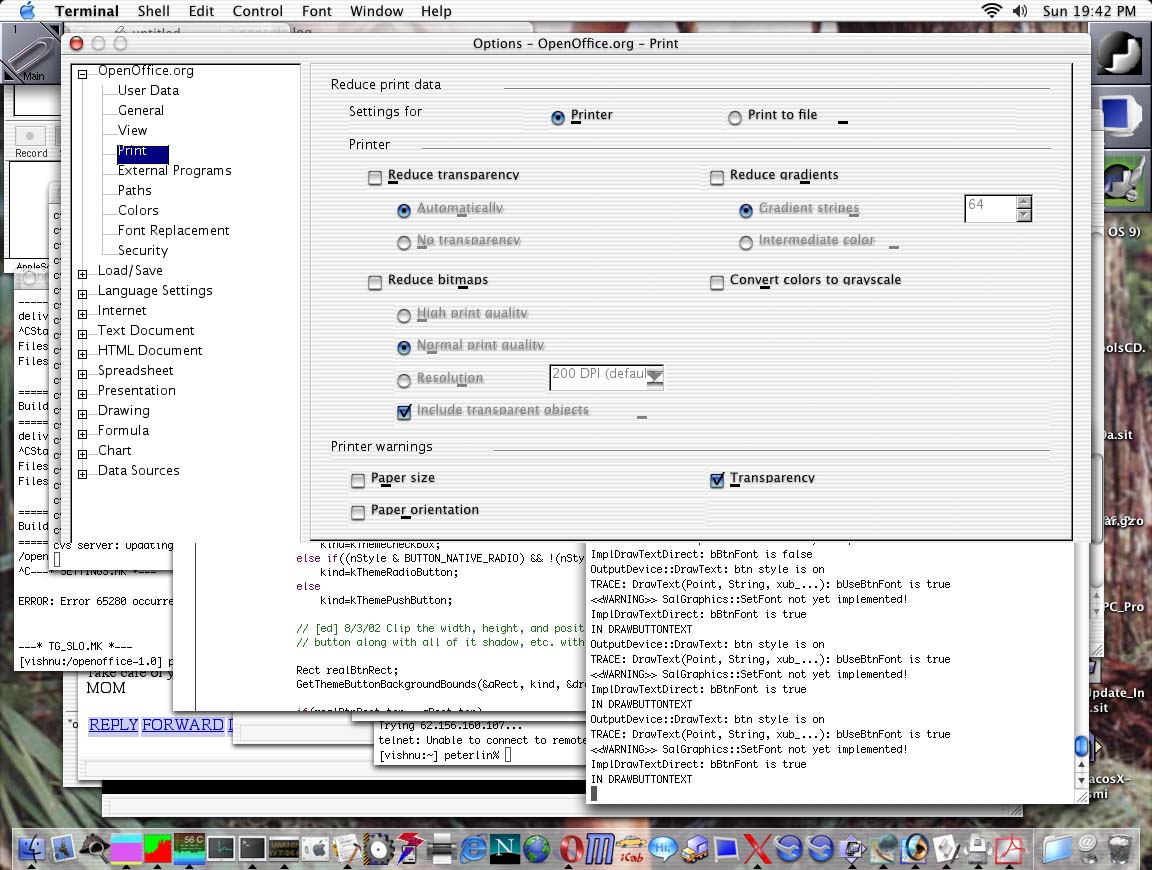The width and height of the screenshot is (1152, 870).
Task: Select the Print to file radio button
Action: point(735,118)
